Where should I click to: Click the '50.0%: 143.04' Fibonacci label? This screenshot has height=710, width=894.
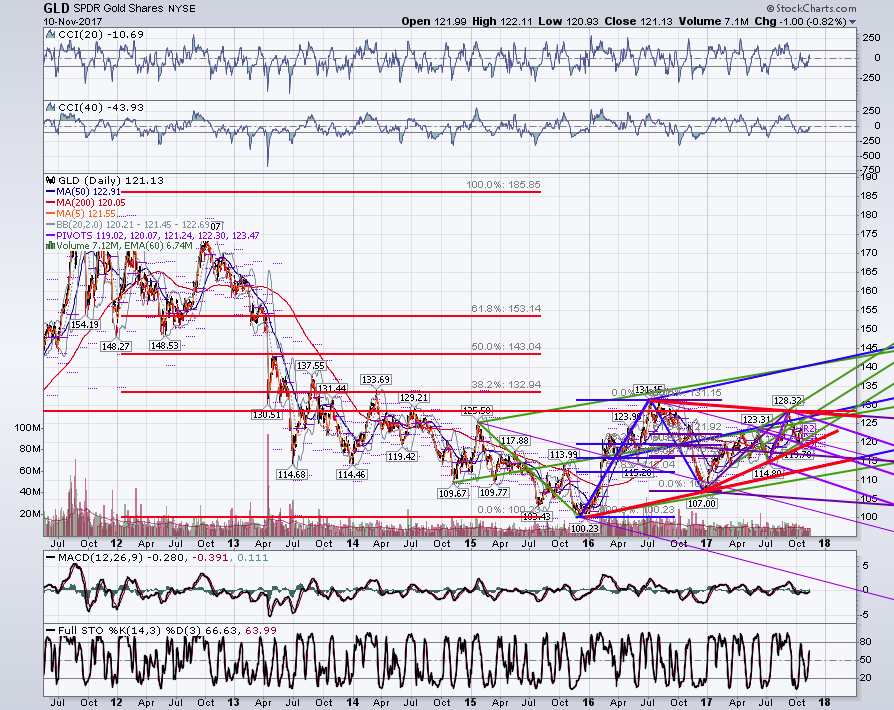pos(506,347)
